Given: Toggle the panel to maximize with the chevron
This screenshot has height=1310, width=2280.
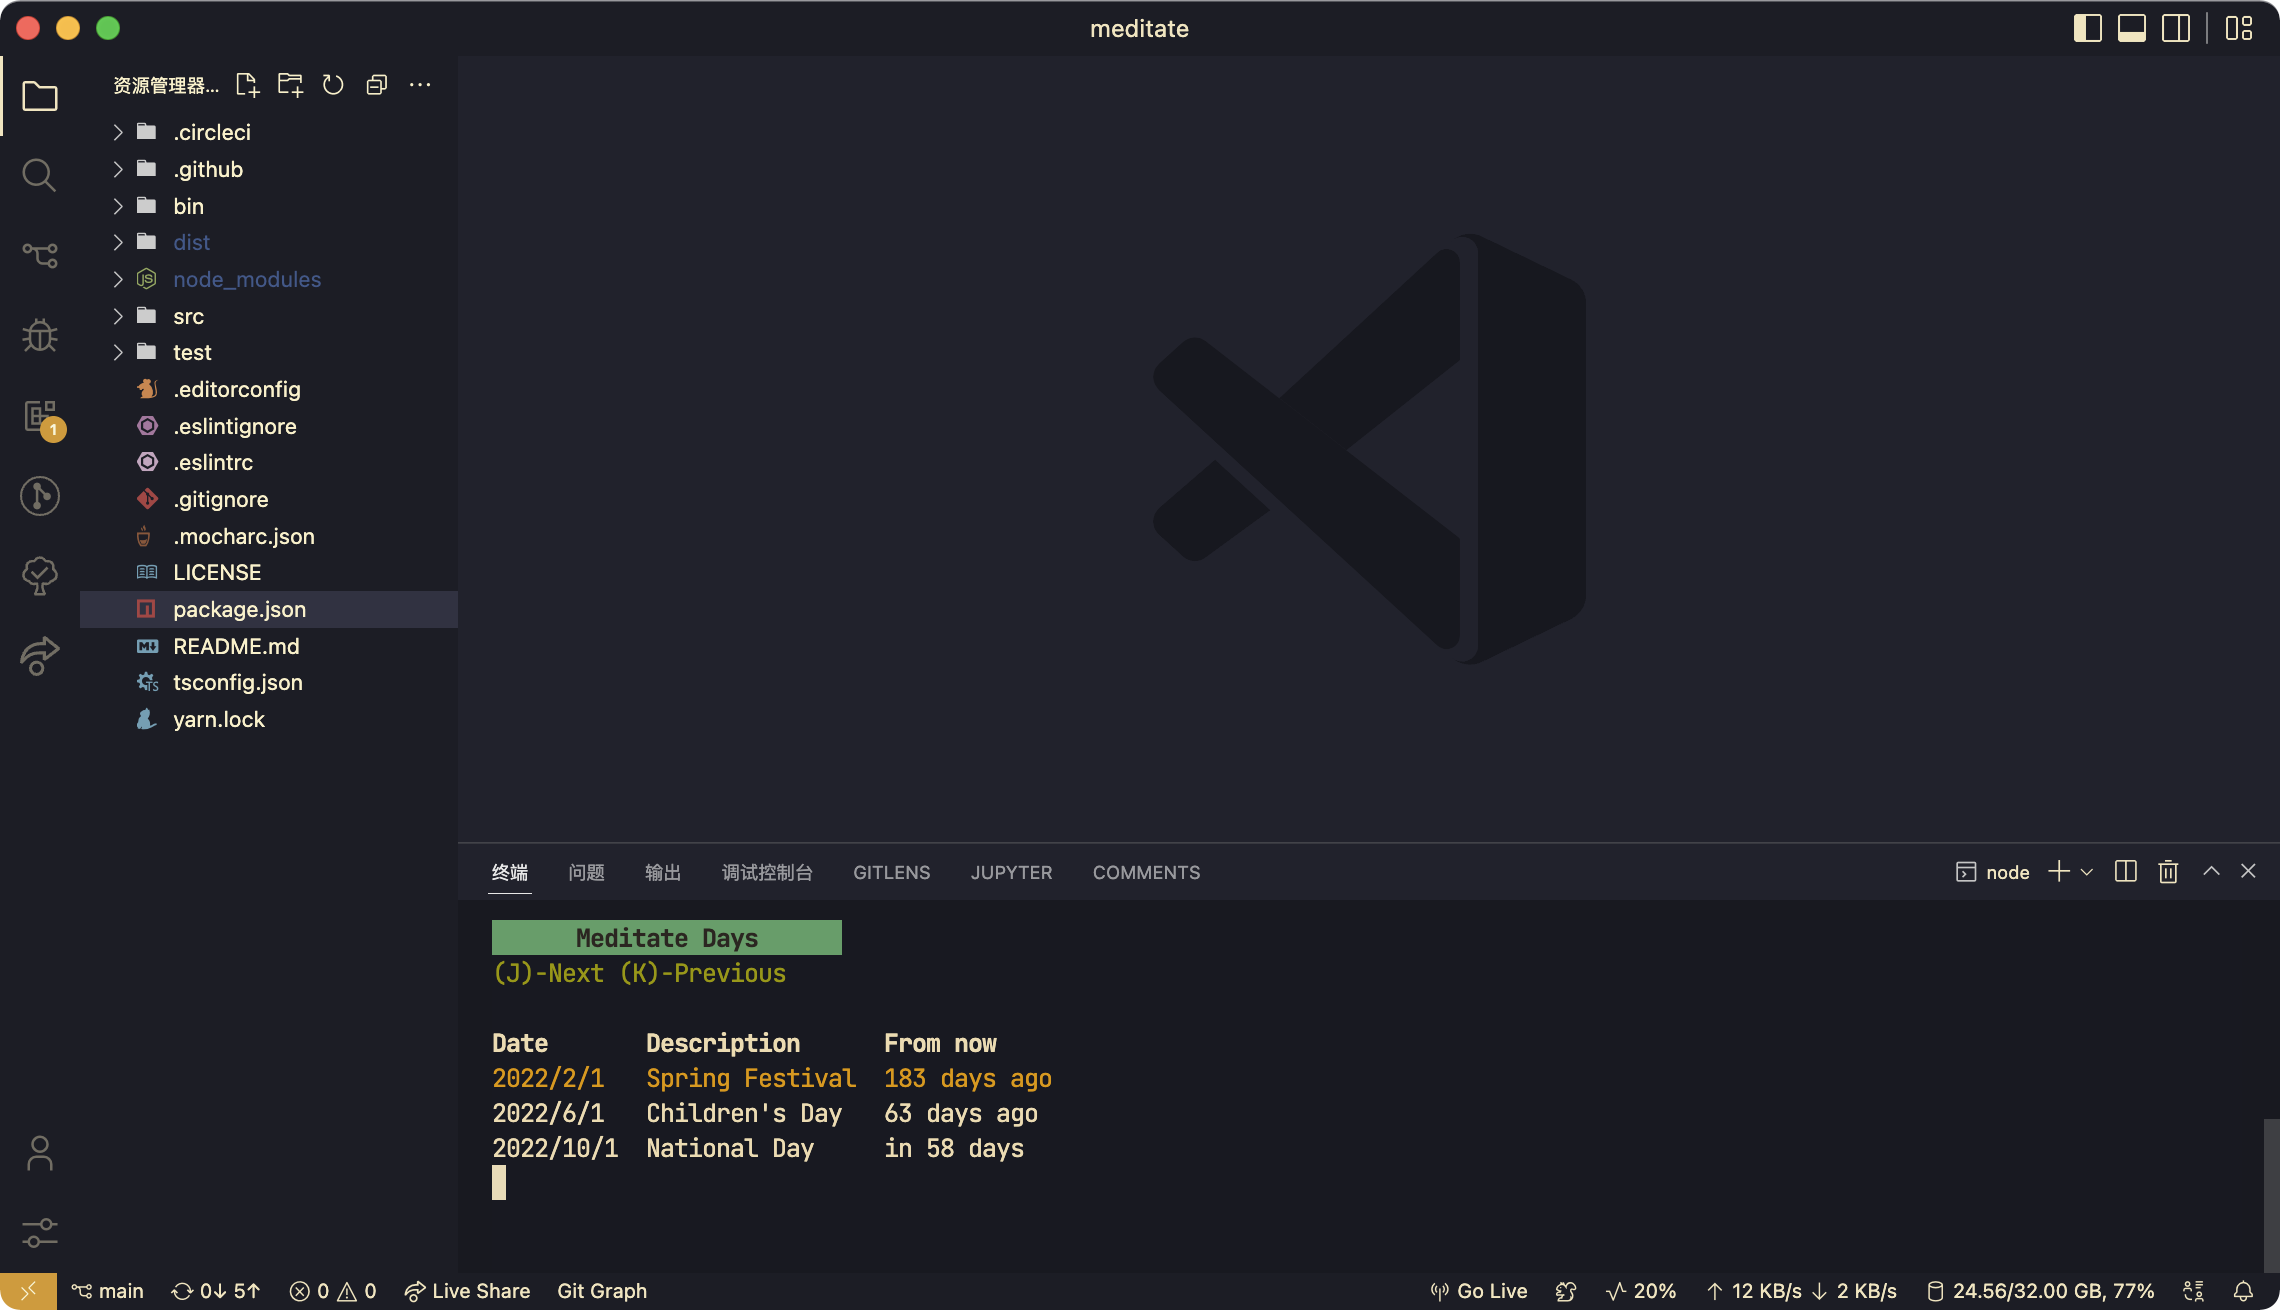Looking at the screenshot, I should [x=2210, y=871].
